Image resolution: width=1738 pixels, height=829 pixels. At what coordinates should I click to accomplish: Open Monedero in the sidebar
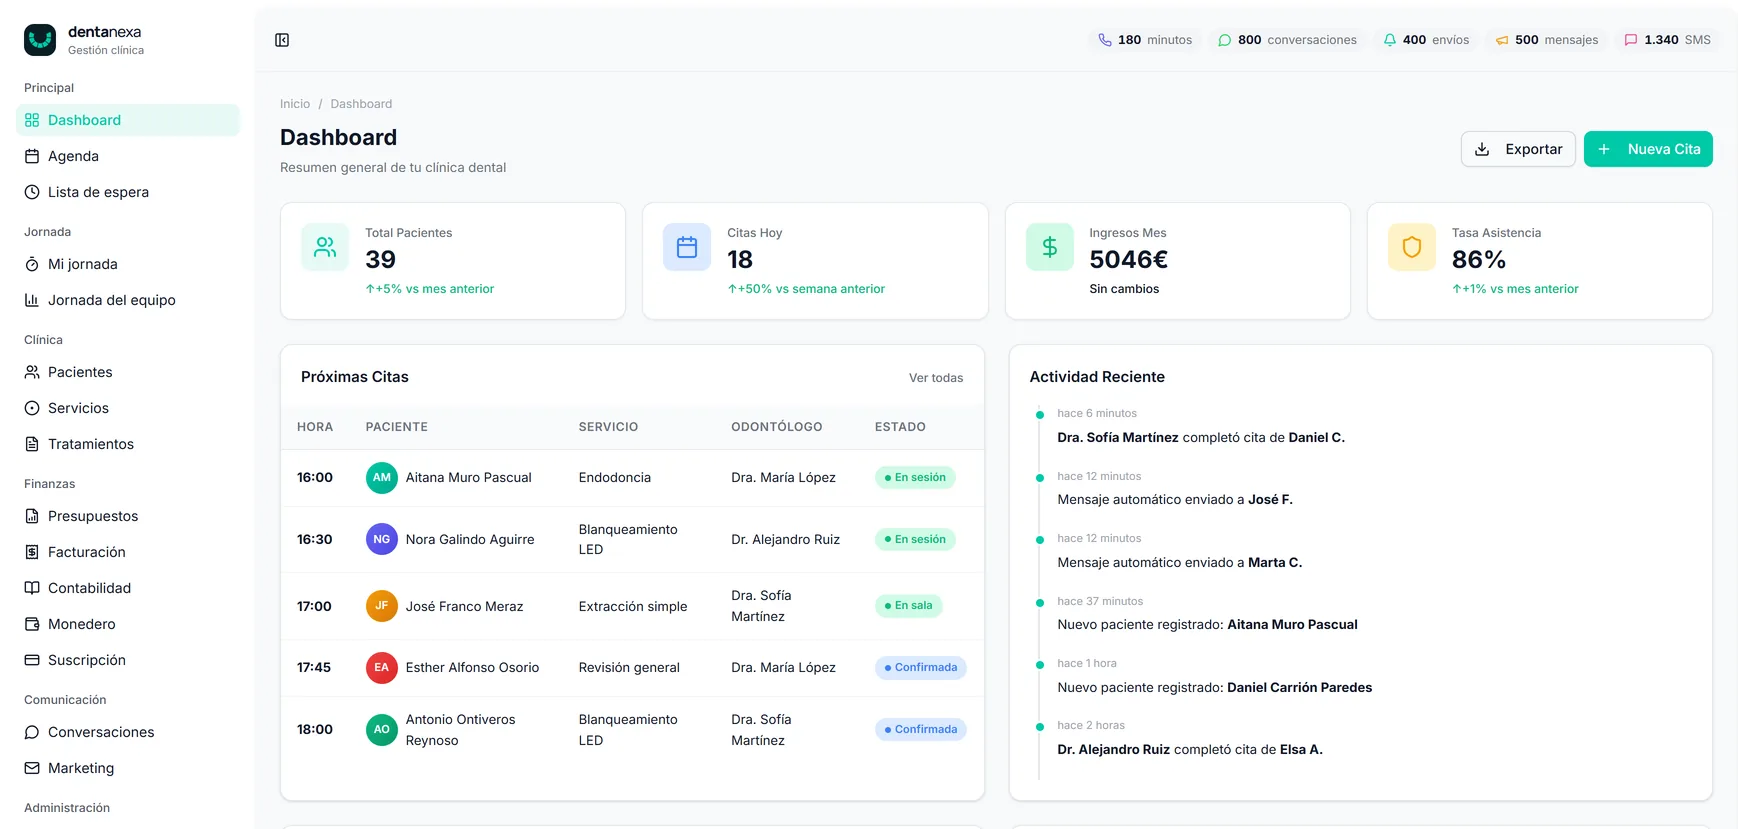pos(128,624)
